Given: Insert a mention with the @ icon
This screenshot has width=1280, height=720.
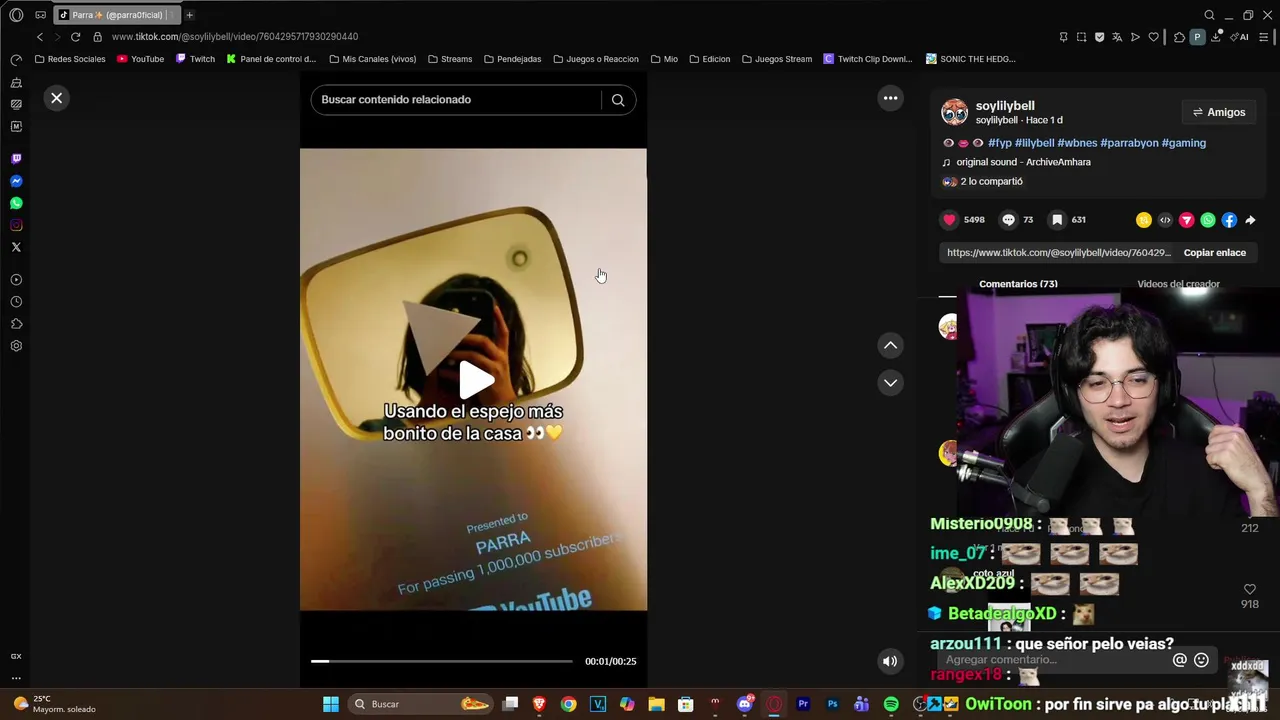Looking at the screenshot, I should tap(1180, 660).
